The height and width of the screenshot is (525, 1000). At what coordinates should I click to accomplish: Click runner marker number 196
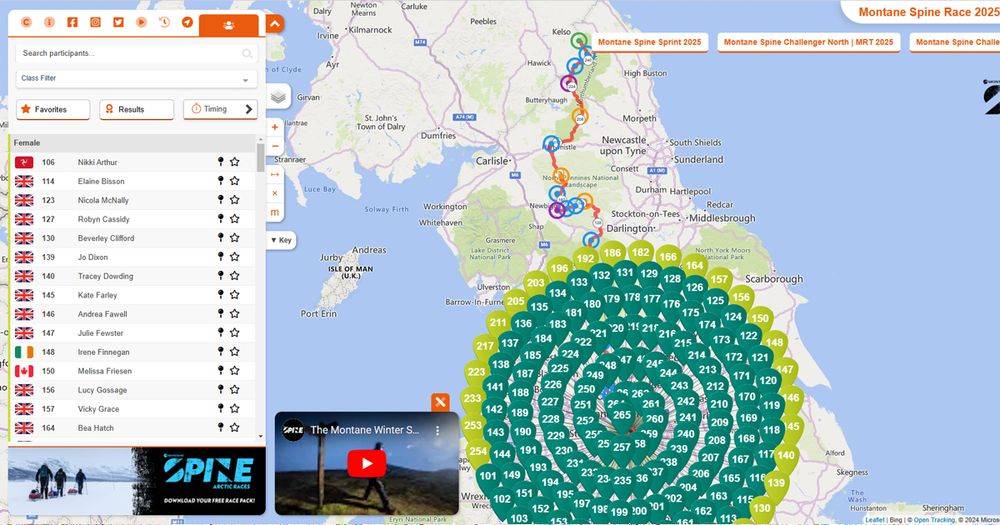point(559,269)
